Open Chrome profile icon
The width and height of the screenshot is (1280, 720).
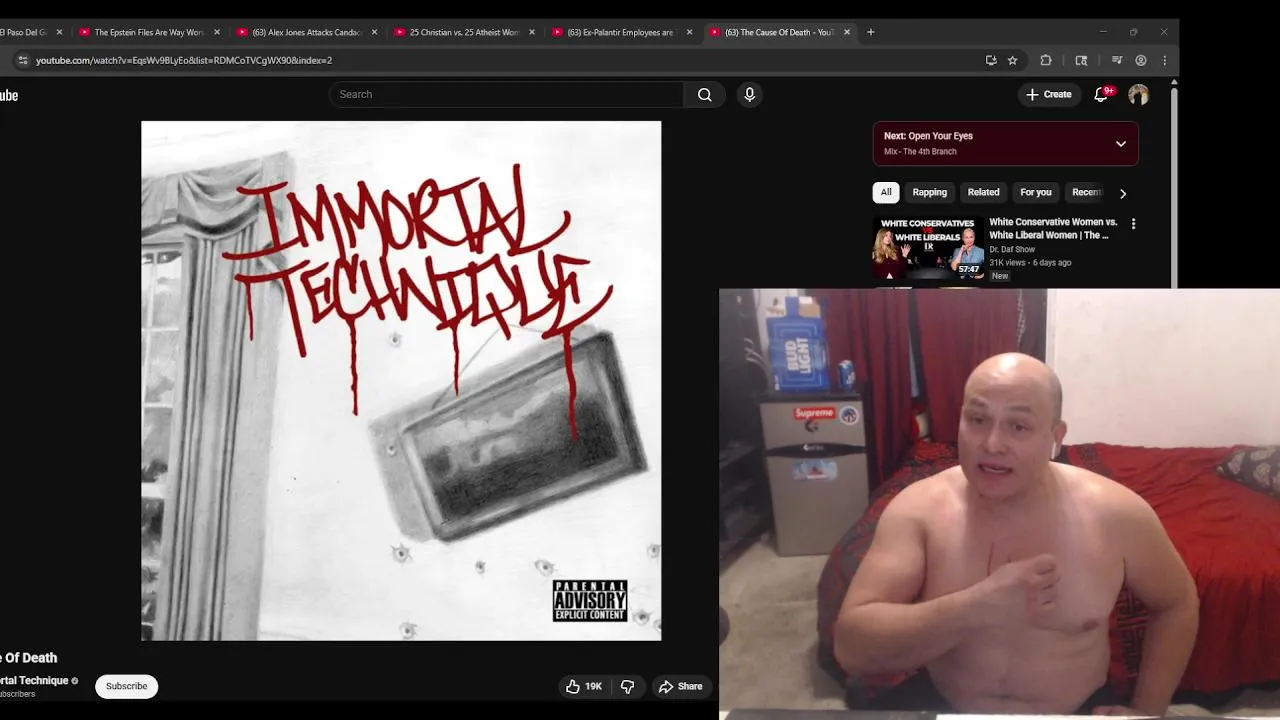coord(1141,60)
